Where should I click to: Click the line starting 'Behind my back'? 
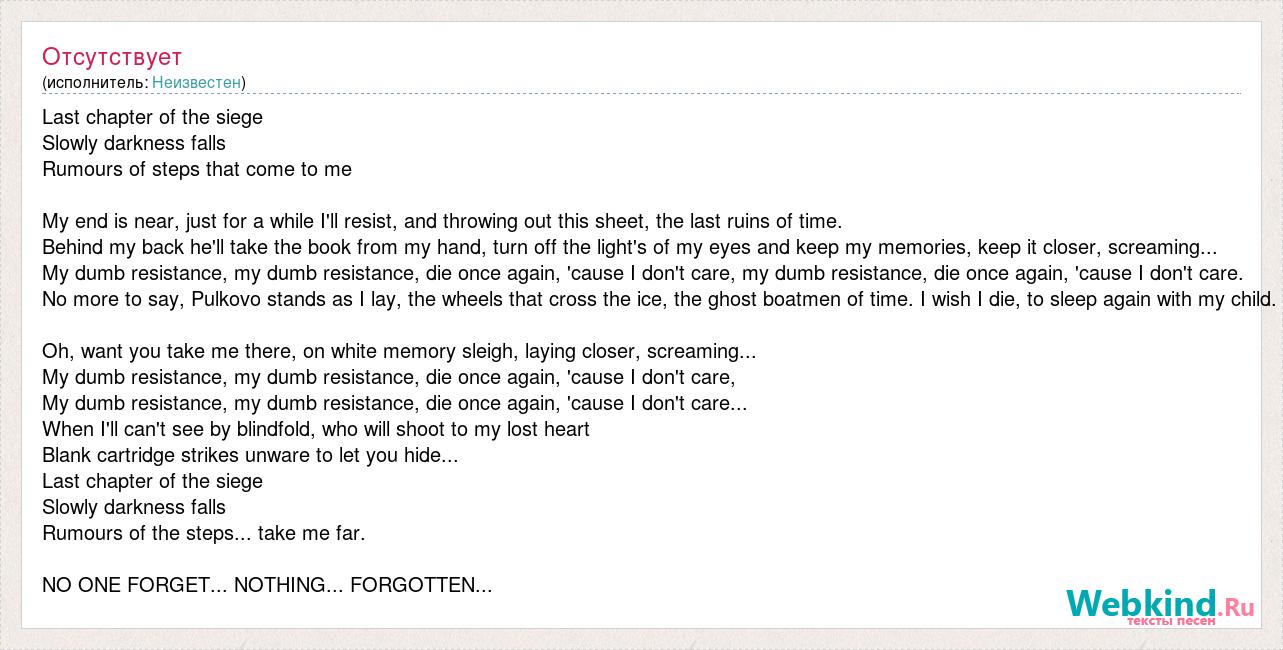[x=629, y=247]
